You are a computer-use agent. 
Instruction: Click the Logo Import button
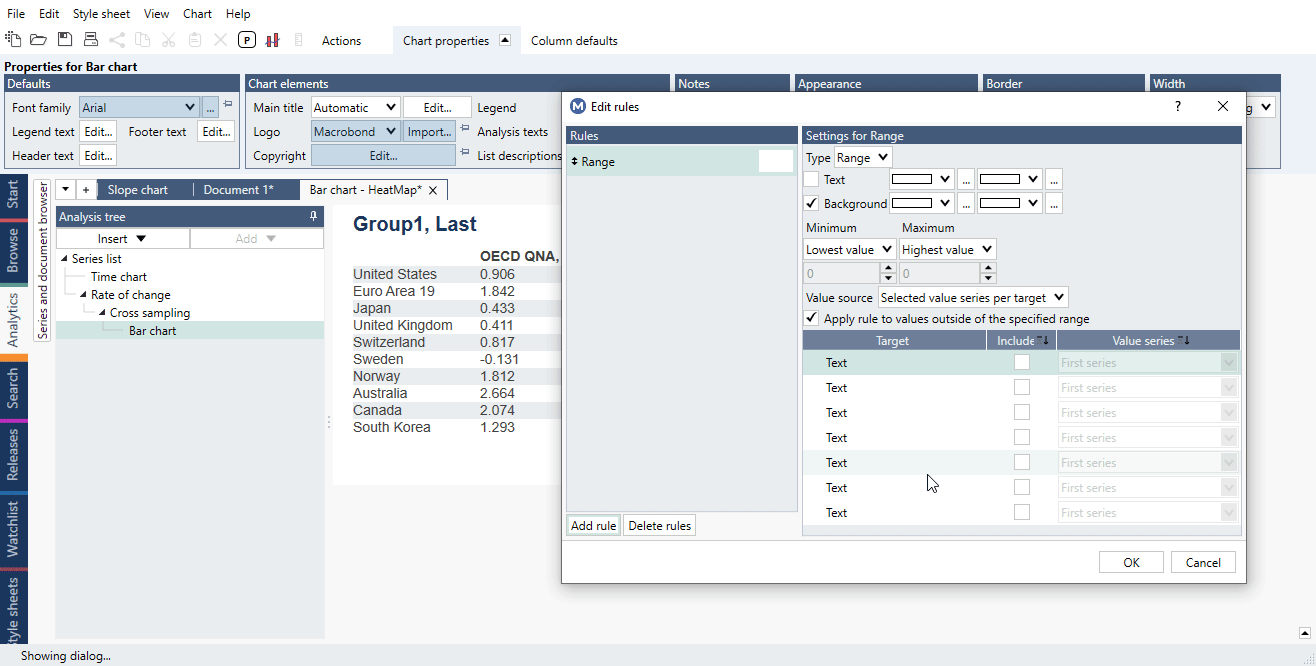[429, 131]
